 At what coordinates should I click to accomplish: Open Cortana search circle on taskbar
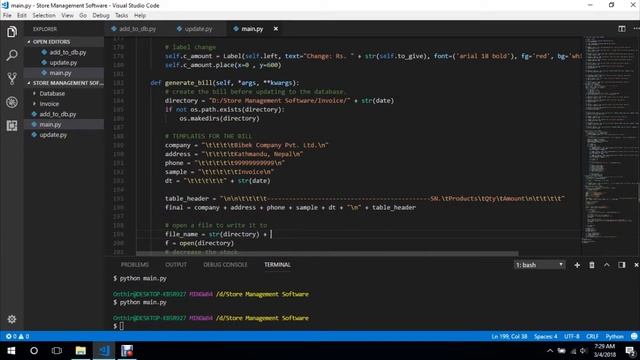(x=34, y=351)
